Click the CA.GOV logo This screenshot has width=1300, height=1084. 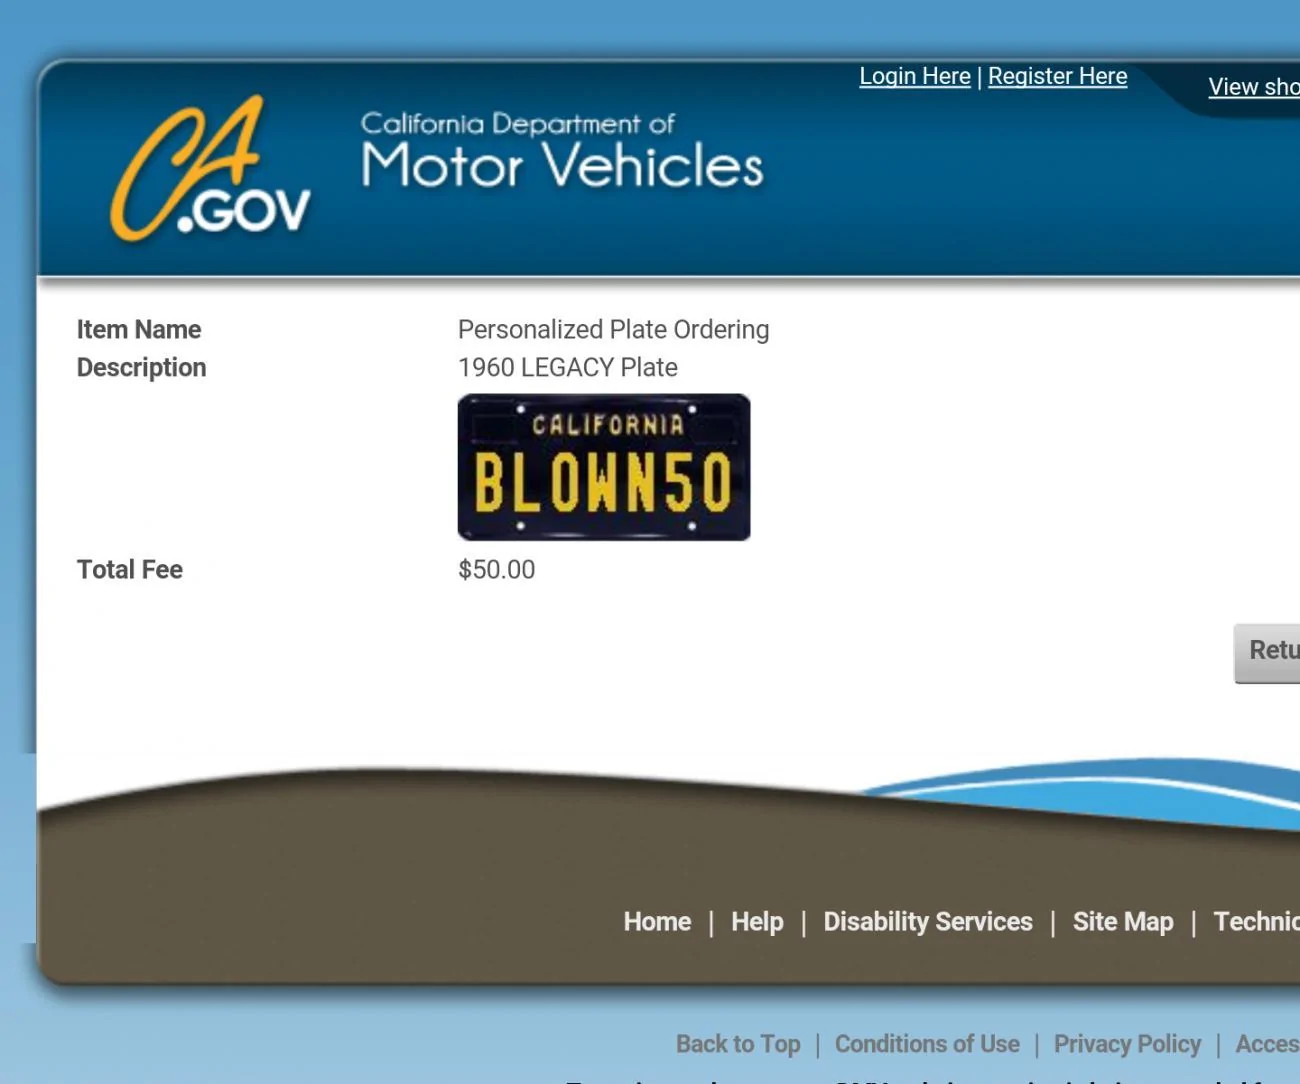[211, 168]
